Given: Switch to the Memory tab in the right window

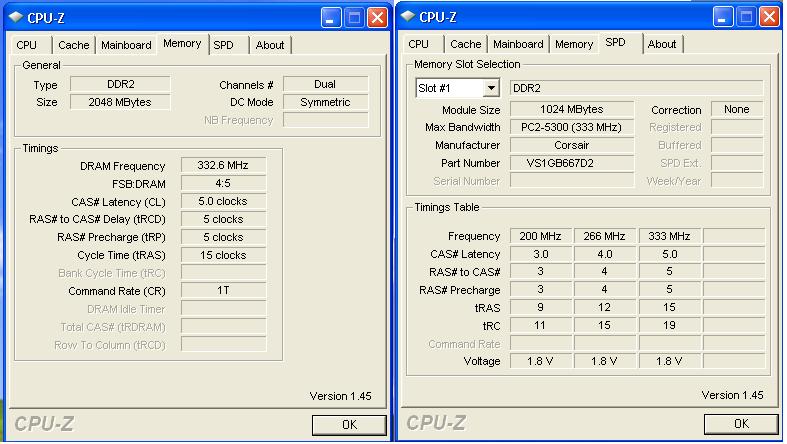Looking at the screenshot, I should [x=574, y=45].
